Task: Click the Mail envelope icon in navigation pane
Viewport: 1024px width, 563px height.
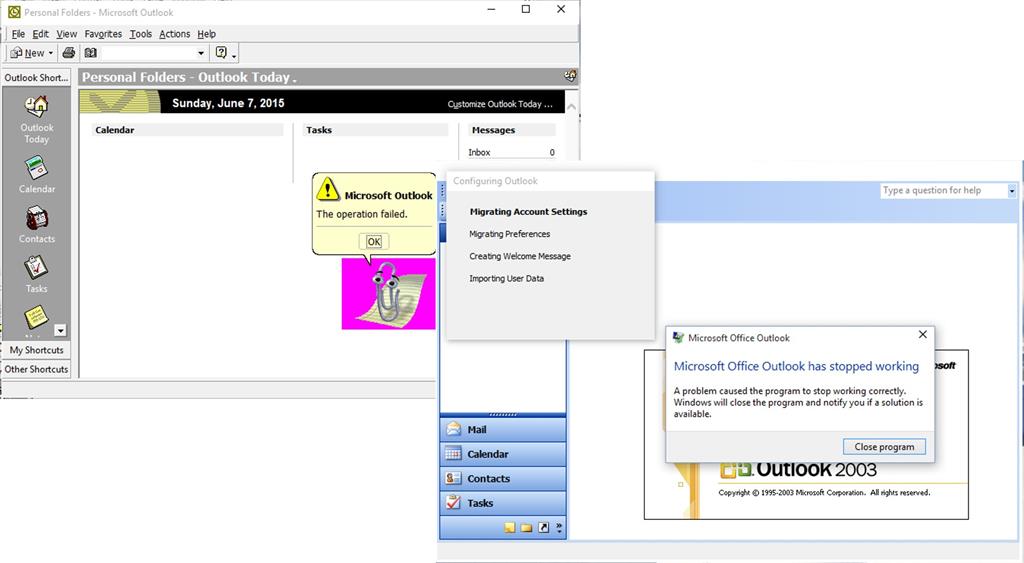Action: pyautogui.click(x=453, y=429)
